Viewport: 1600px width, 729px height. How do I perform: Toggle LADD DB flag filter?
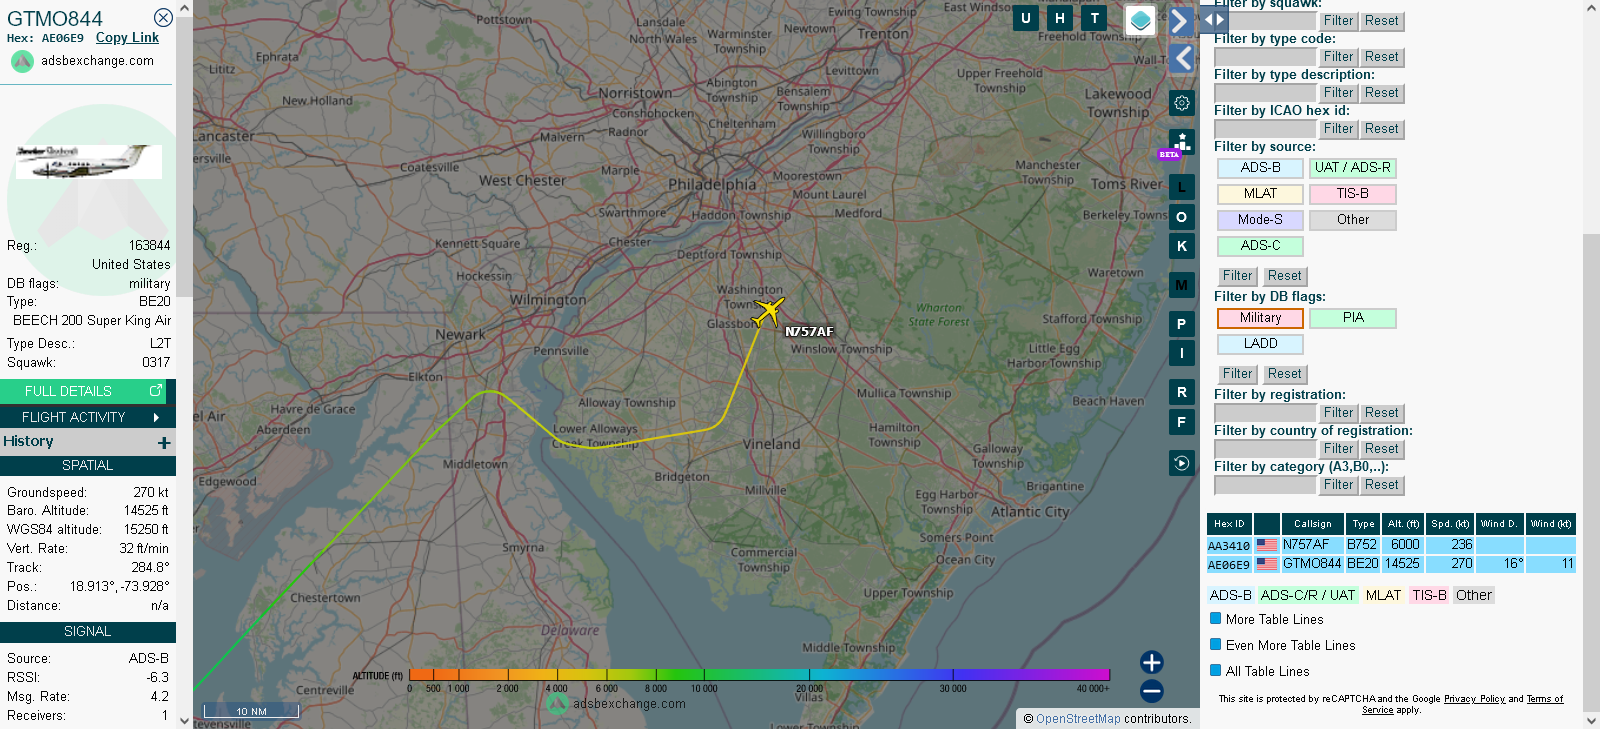click(1260, 344)
